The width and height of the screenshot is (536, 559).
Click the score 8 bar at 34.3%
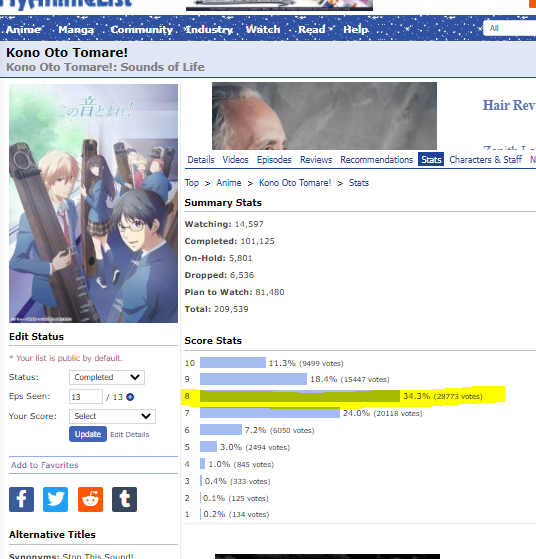[x=300, y=396]
